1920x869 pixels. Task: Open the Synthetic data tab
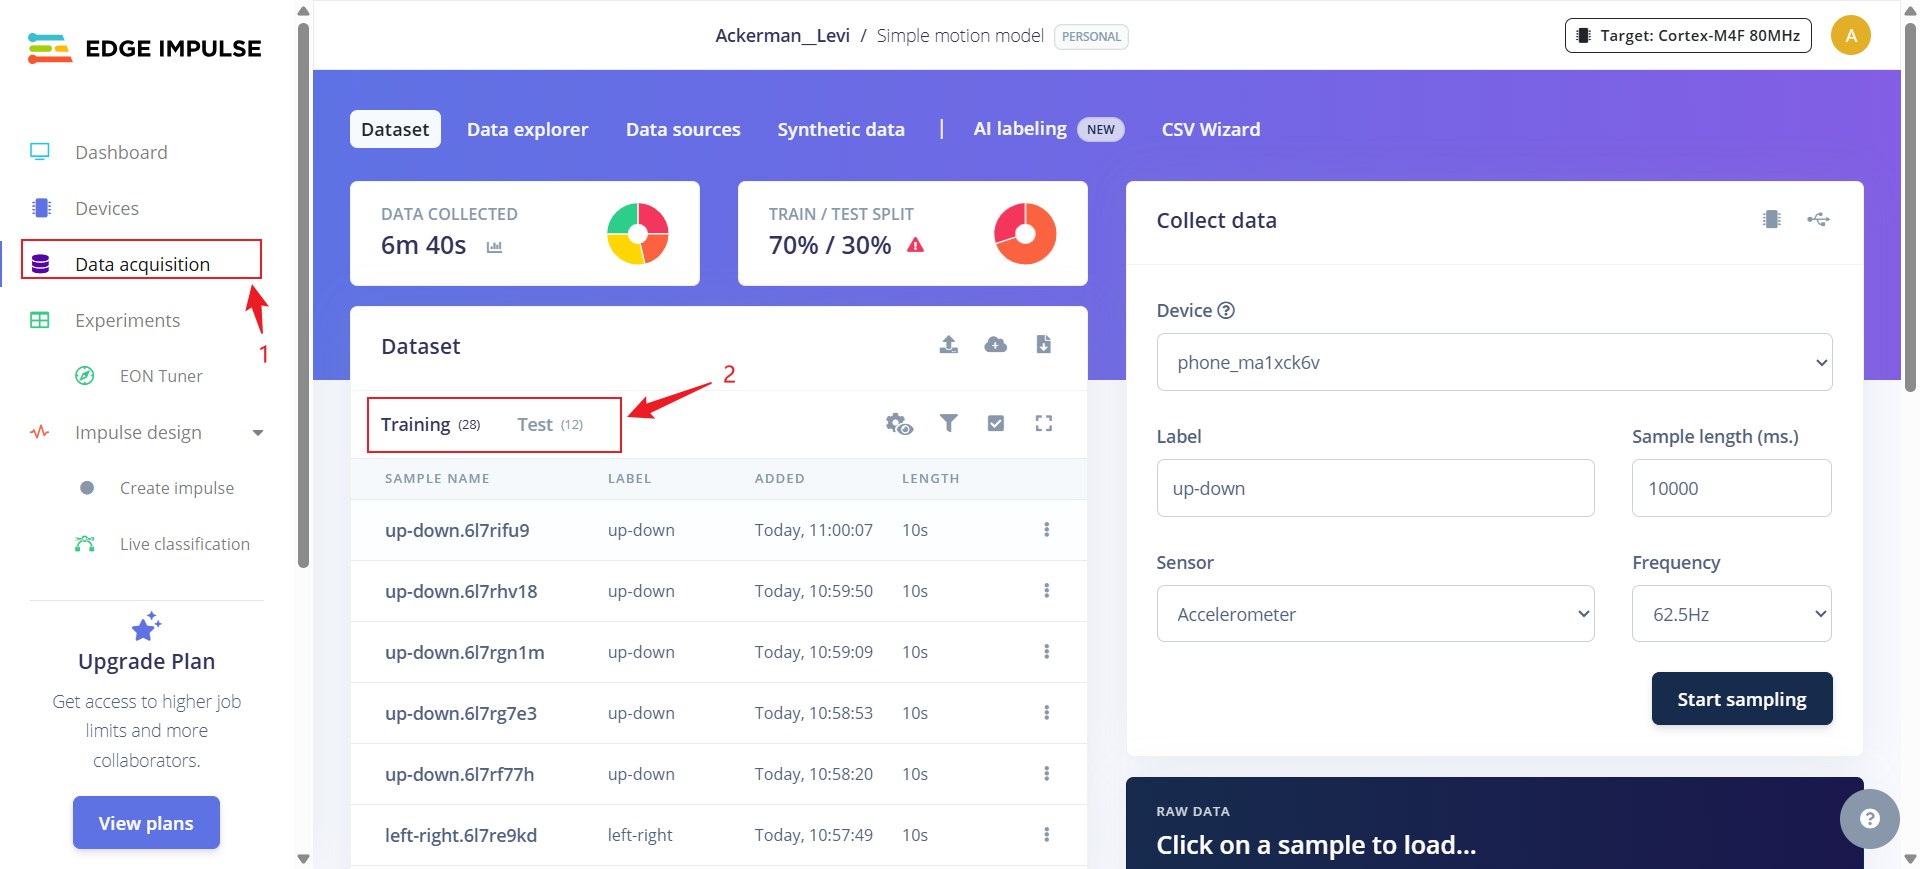click(x=841, y=129)
